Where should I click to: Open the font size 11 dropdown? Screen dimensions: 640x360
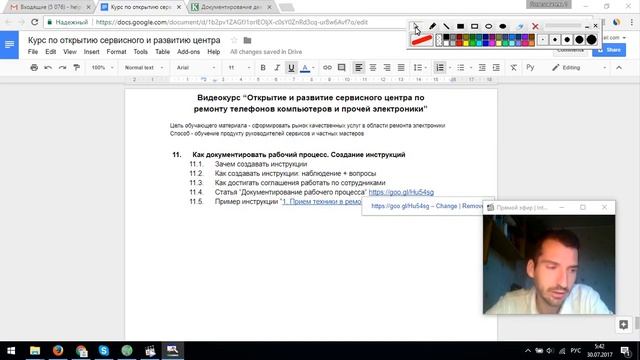(x=239, y=67)
